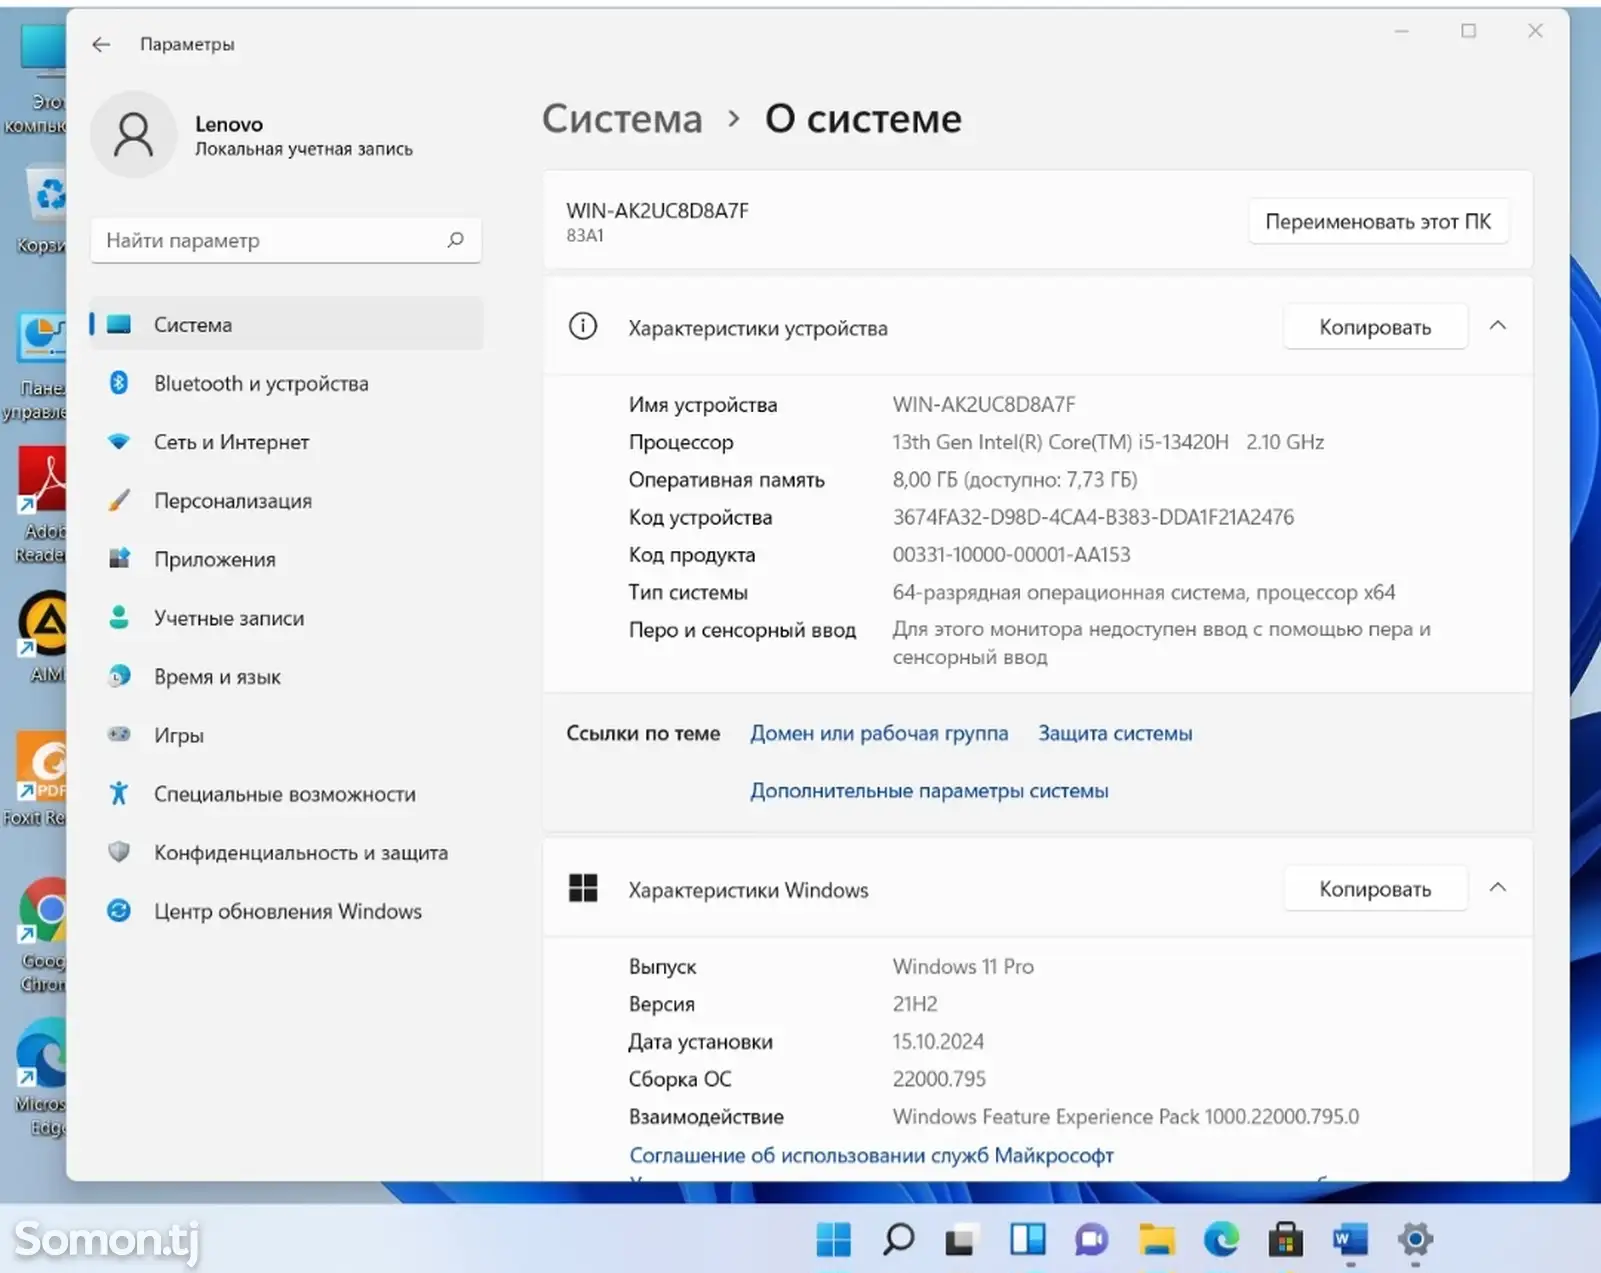The width and height of the screenshot is (1601, 1273).
Task: Copy device specs with Копировать under Характеристики устройства
Action: pyautogui.click(x=1375, y=327)
